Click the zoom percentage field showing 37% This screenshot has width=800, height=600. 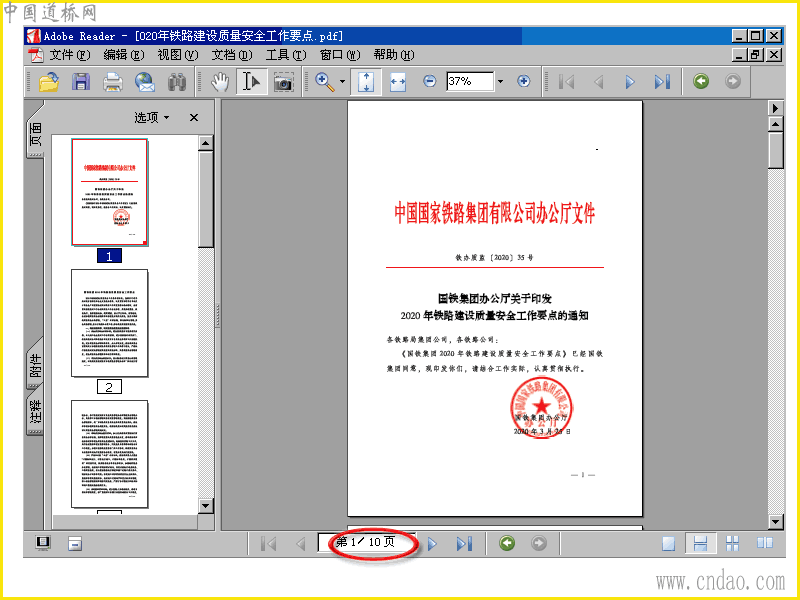pos(470,81)
